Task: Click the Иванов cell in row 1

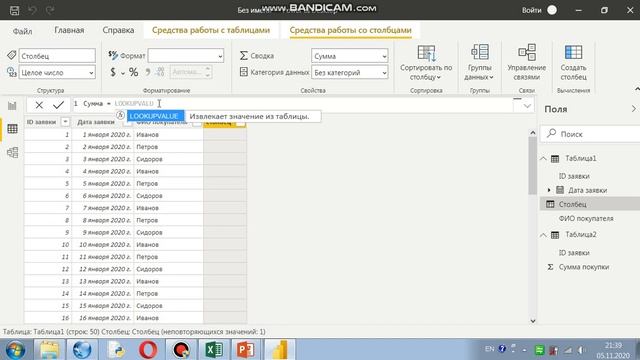Action: coord(168,135)
